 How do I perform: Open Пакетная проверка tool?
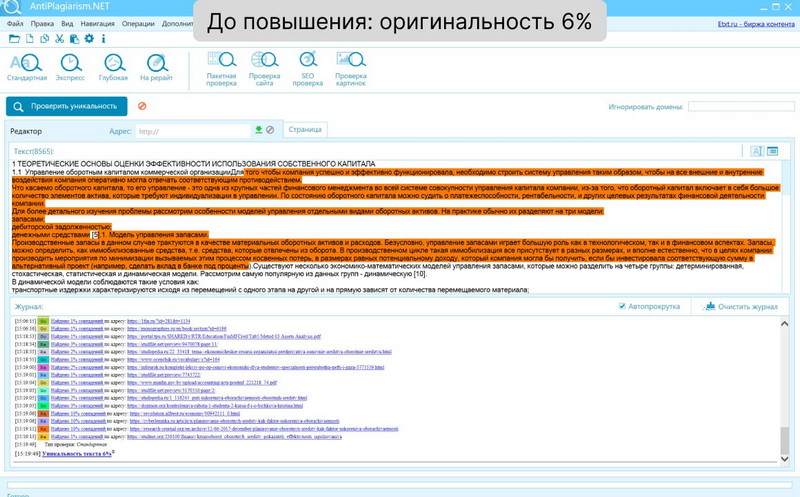point(221,68)
